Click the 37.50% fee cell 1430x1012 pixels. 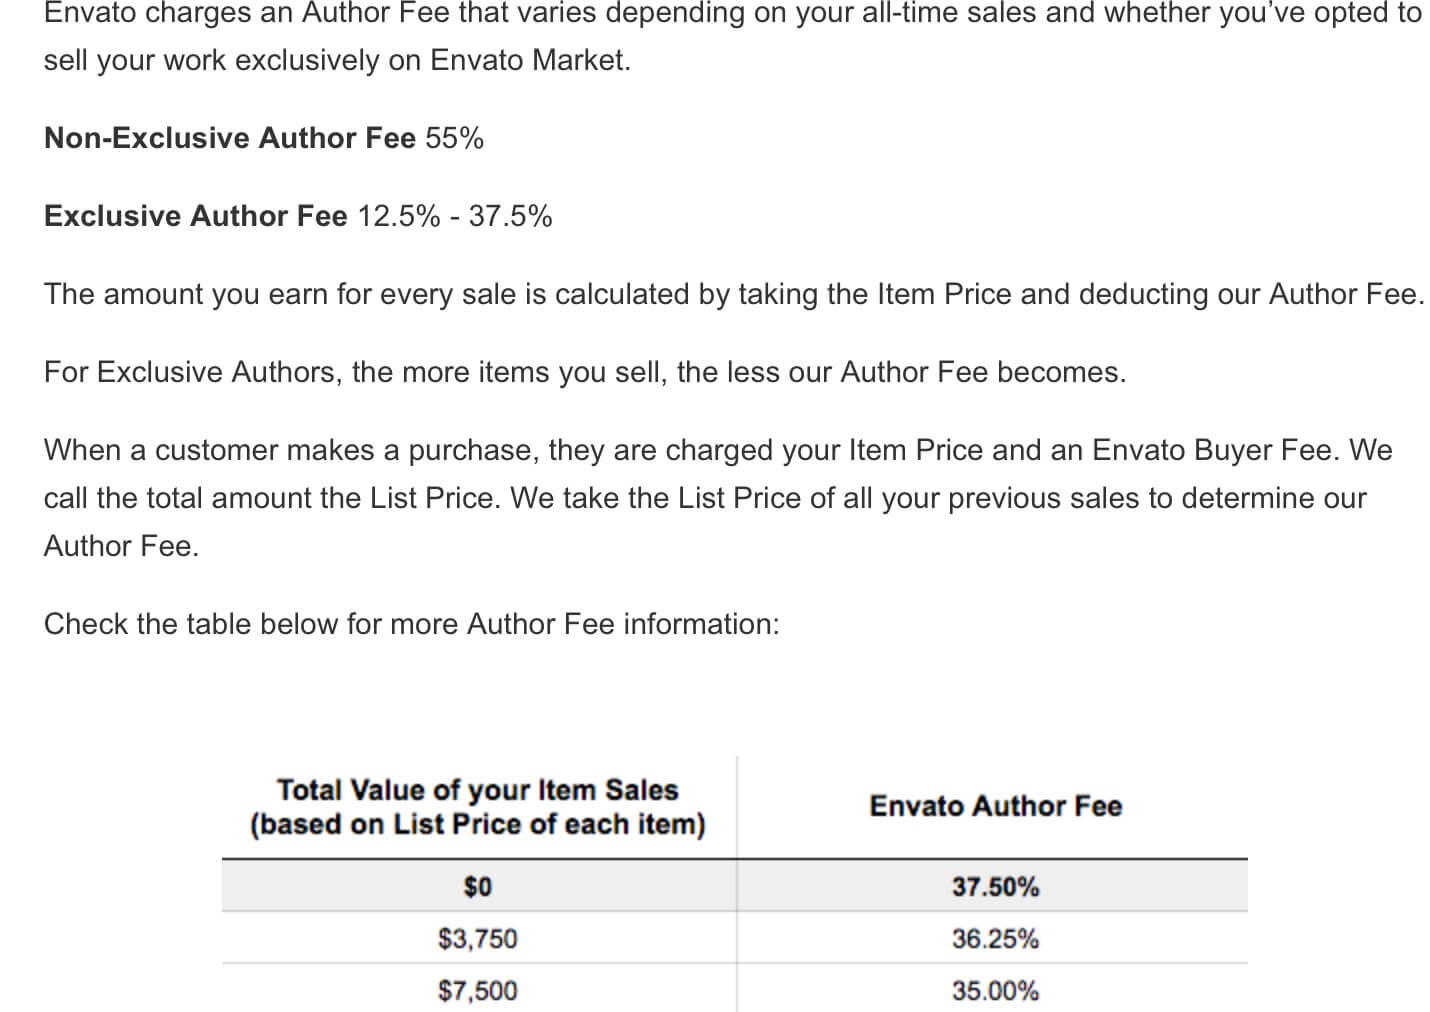(x=995, y=886)
